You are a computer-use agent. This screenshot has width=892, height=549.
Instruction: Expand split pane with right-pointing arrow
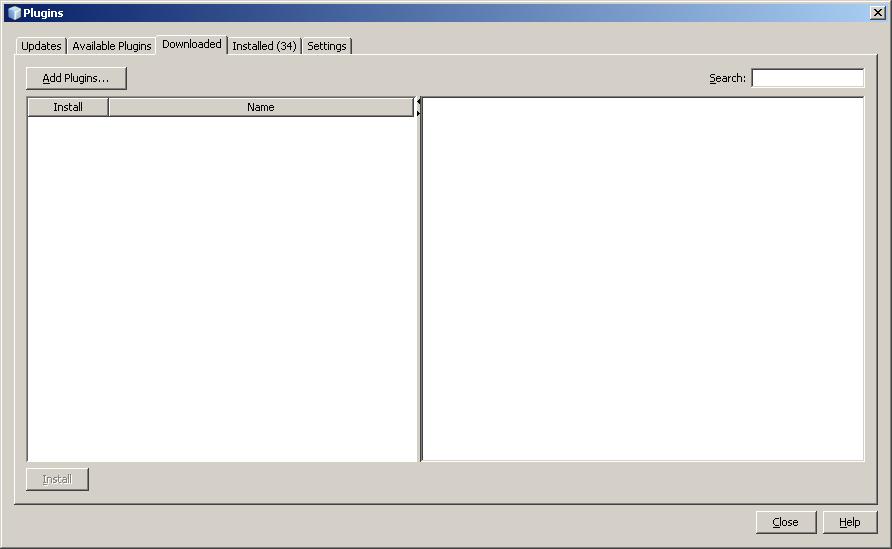418,113
